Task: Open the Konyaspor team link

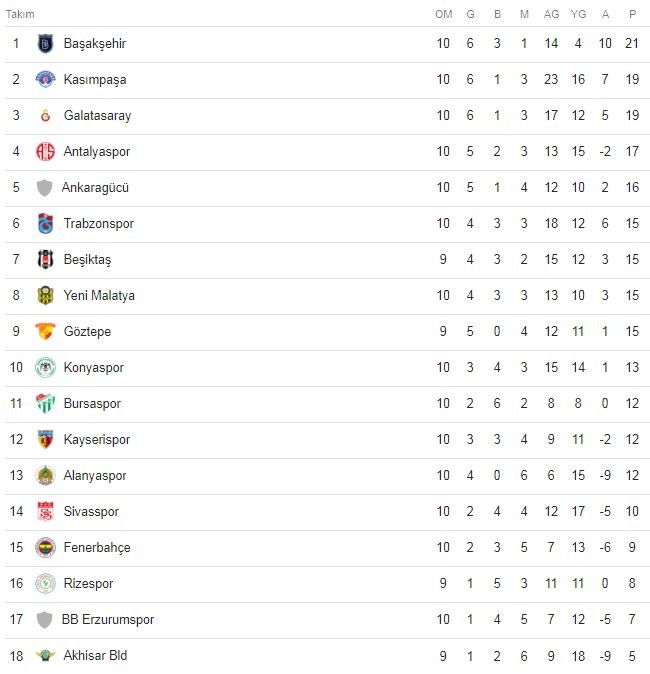Action: pyautogui.click(x=94, y=368)
